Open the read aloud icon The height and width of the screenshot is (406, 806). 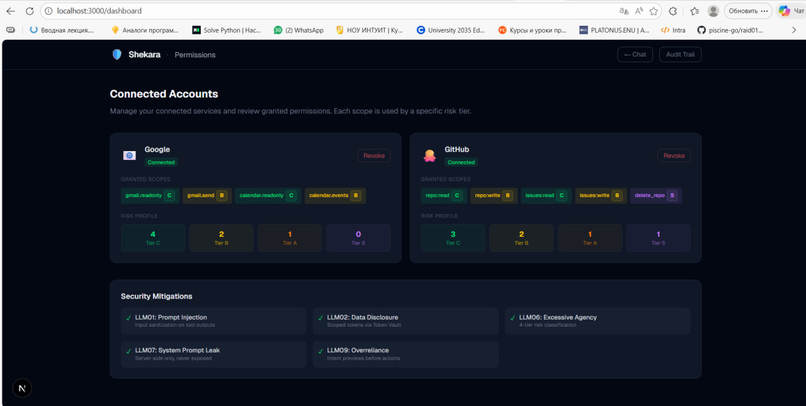click(x=639, y=11)
